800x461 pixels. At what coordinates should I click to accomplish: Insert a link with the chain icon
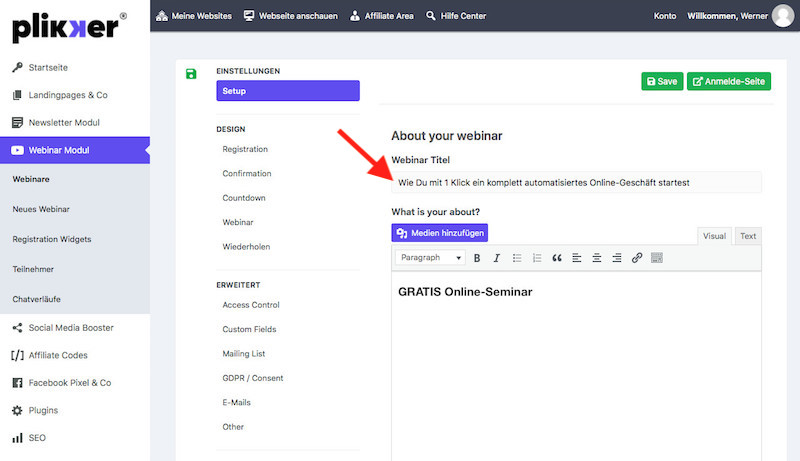click(x=637, y=258)
